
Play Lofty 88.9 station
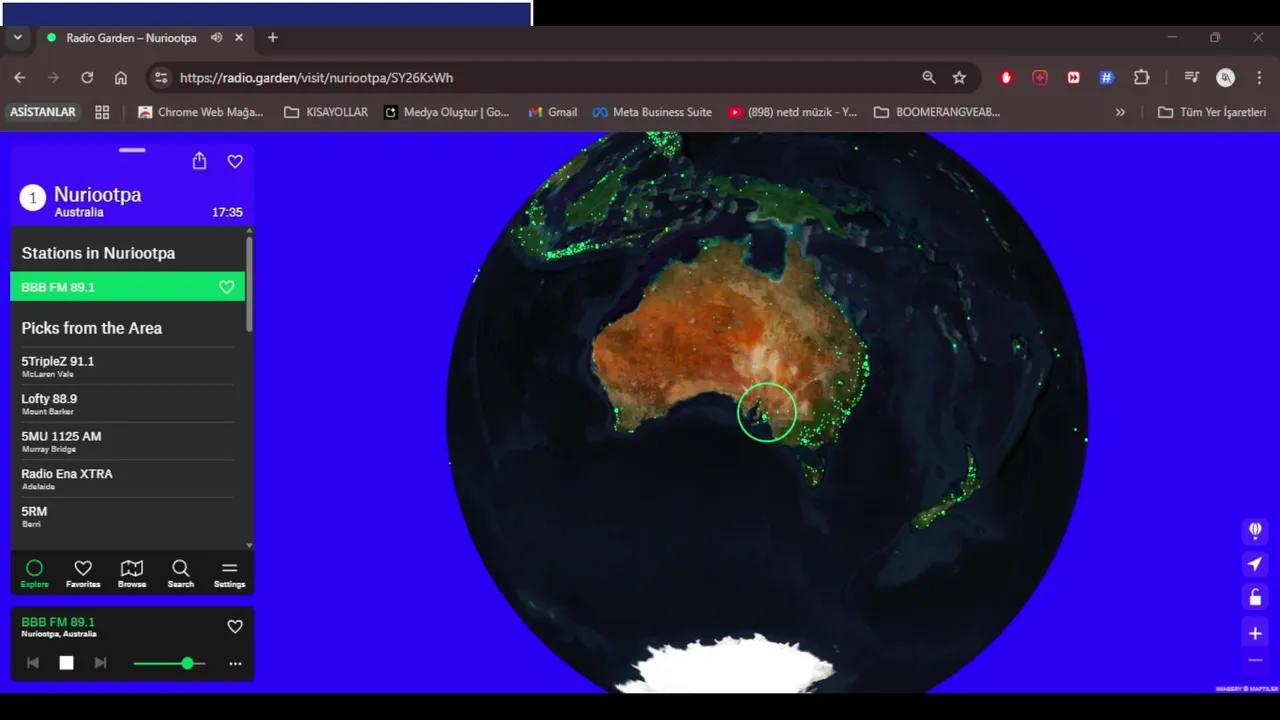127,404
